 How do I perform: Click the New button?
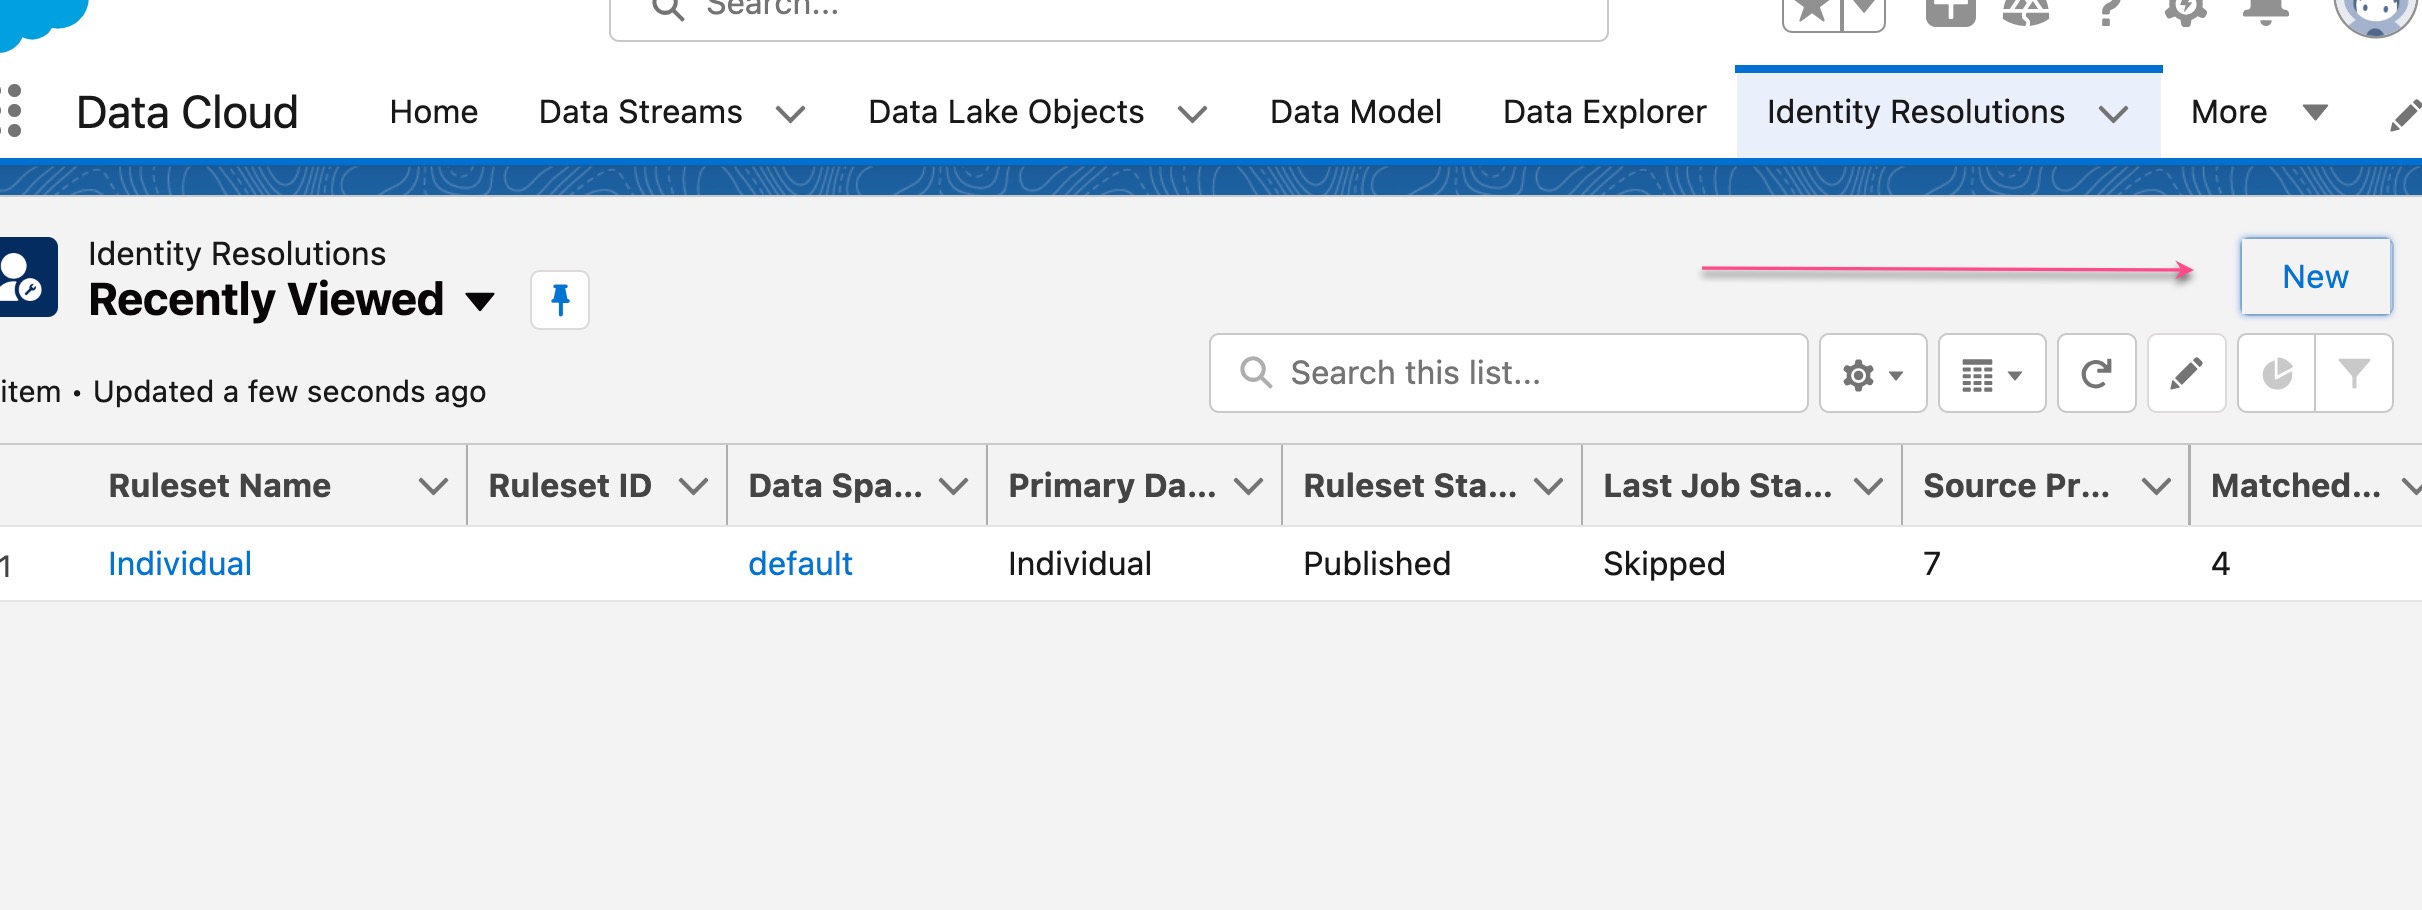point(2316,277)
